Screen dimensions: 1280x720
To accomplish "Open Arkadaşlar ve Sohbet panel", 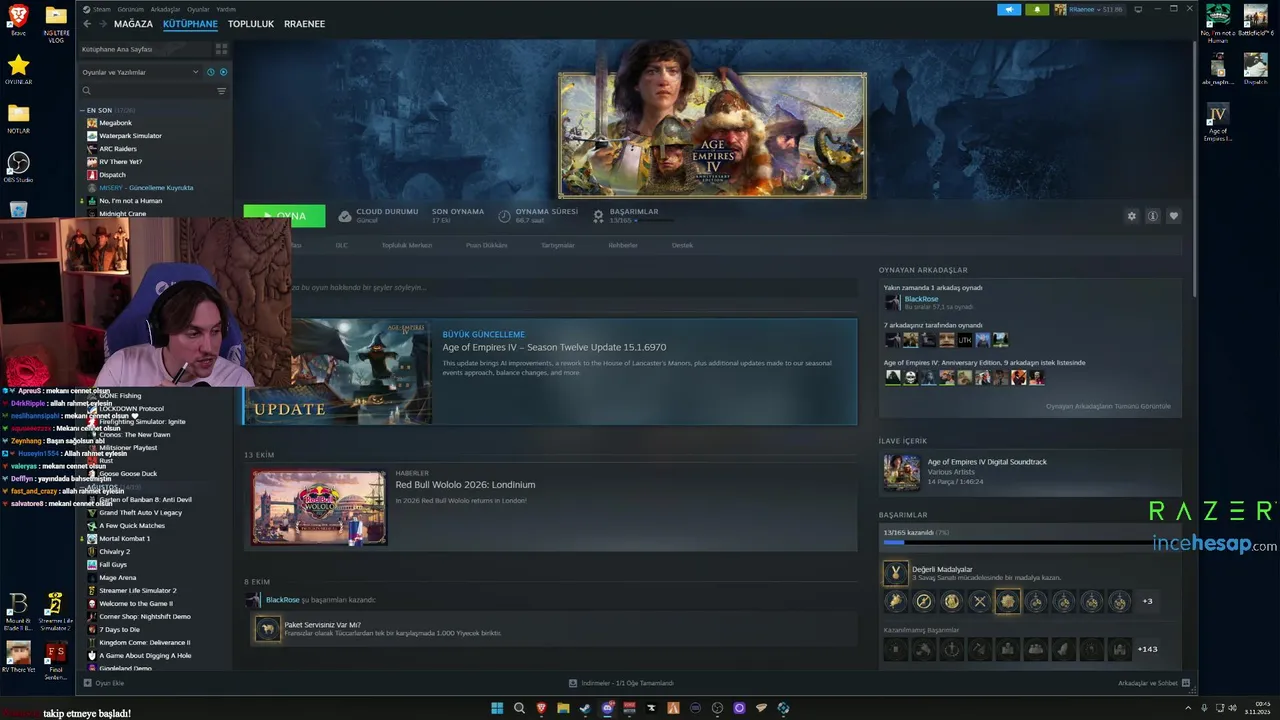I will (1153, 683).
